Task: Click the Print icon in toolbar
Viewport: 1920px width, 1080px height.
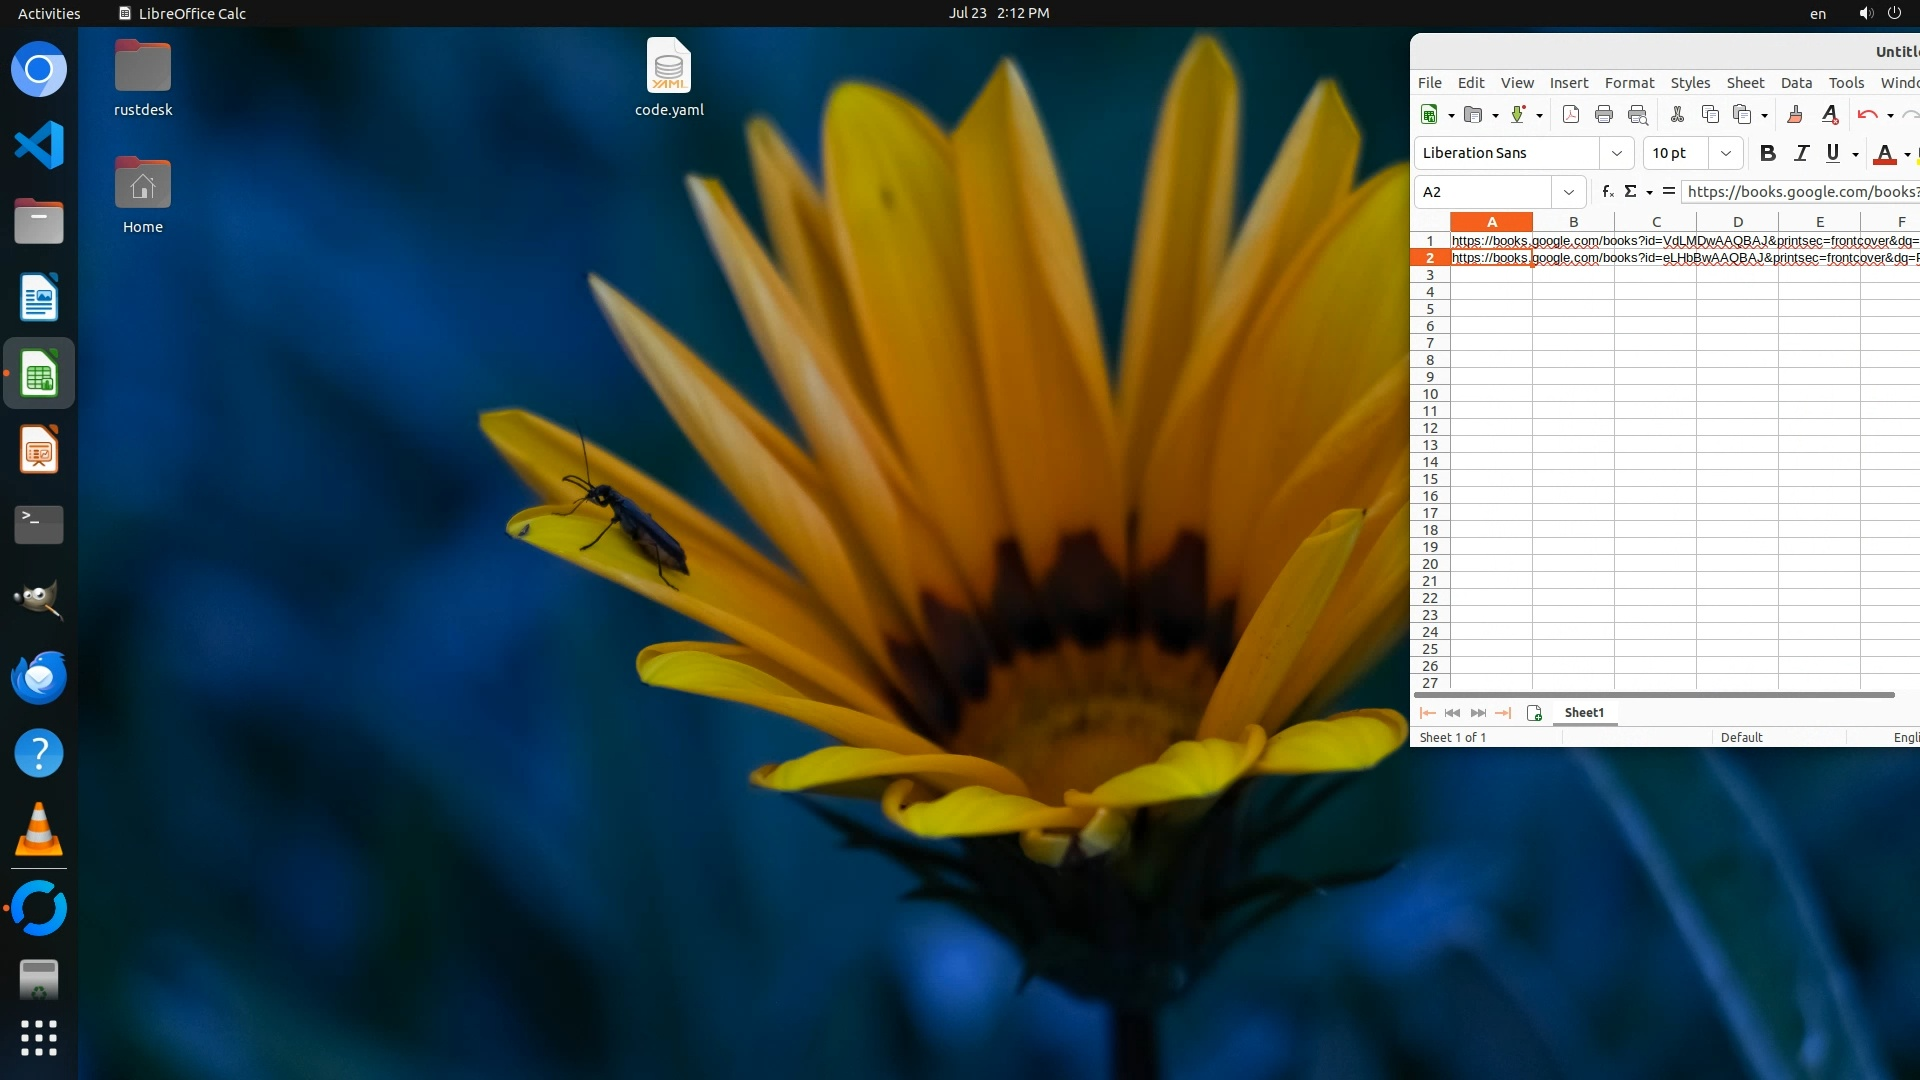Action: (1603, 114)
